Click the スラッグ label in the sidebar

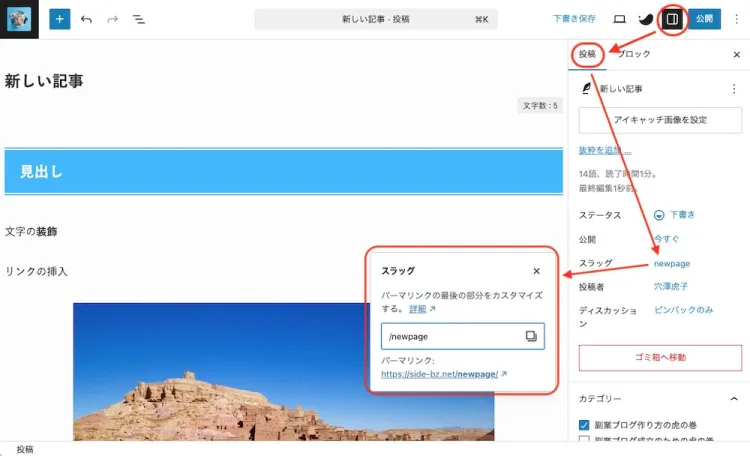pos(596,263)
